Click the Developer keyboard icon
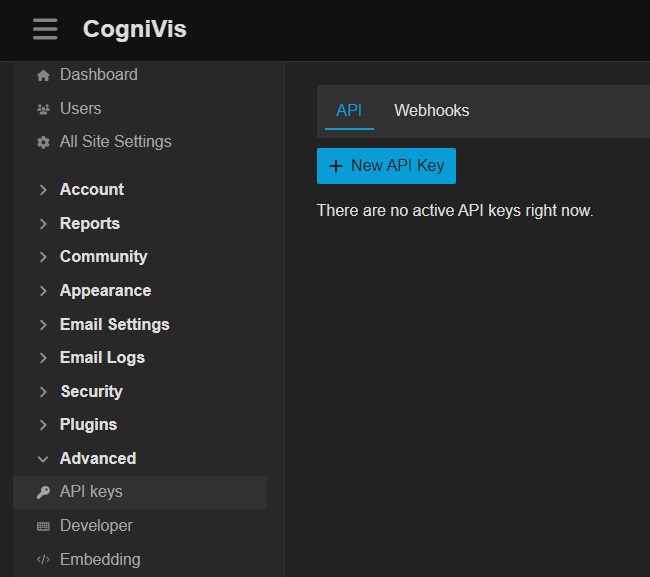 click(x=43, y=526)
